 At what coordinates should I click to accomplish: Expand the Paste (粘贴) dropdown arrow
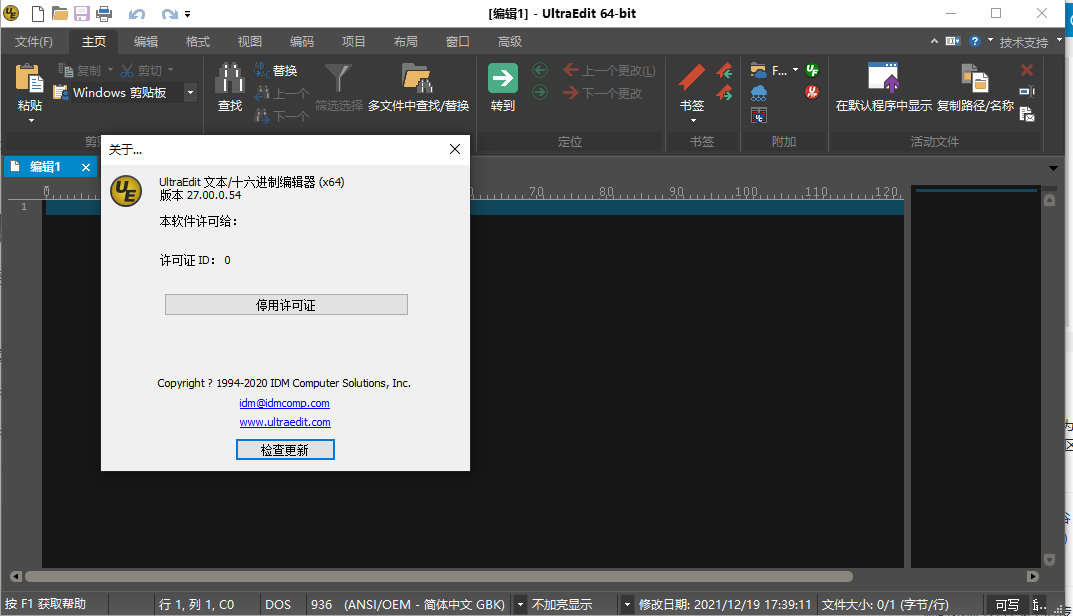point(31,121)
